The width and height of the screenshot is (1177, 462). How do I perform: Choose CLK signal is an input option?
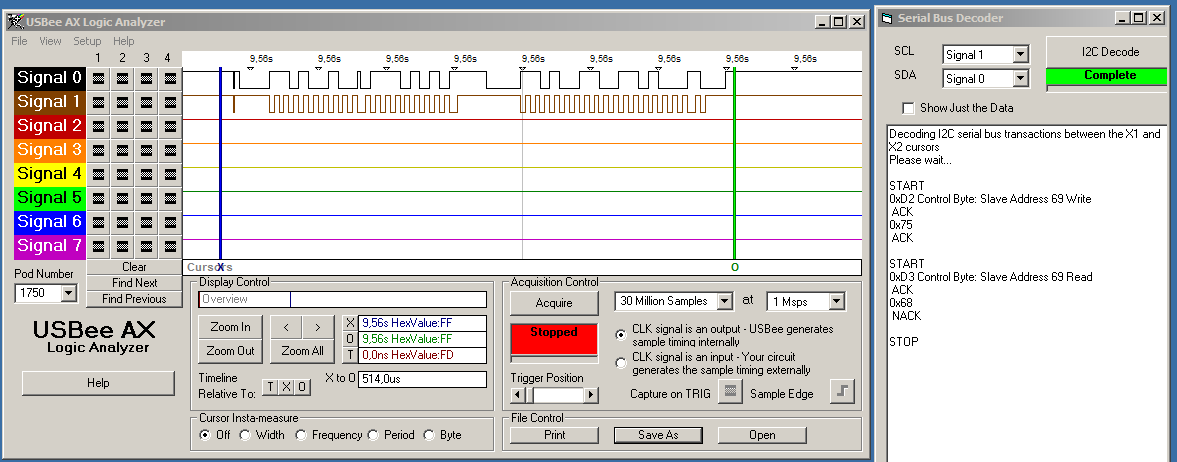click(x=621, y=363)
